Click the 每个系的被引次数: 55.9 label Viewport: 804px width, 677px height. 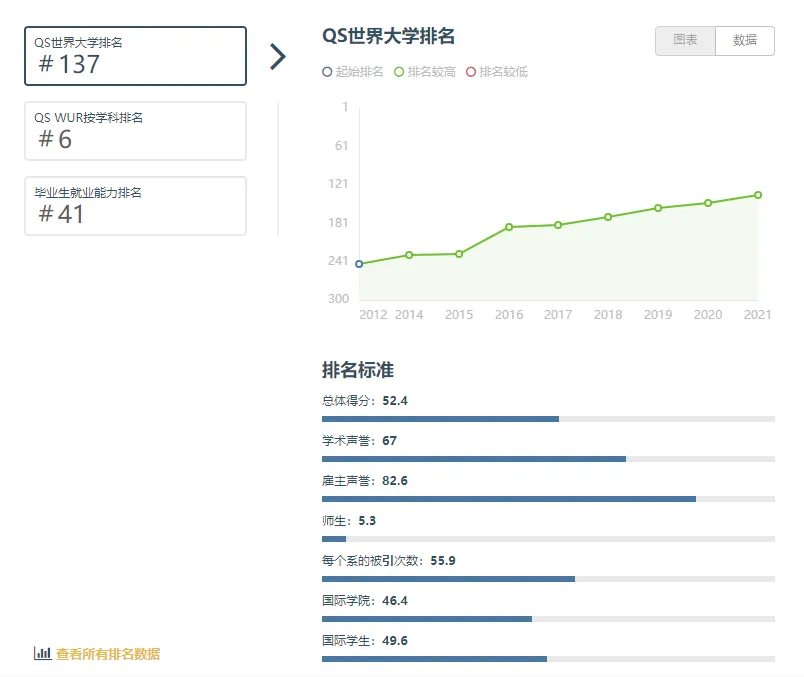pos(389,561)
